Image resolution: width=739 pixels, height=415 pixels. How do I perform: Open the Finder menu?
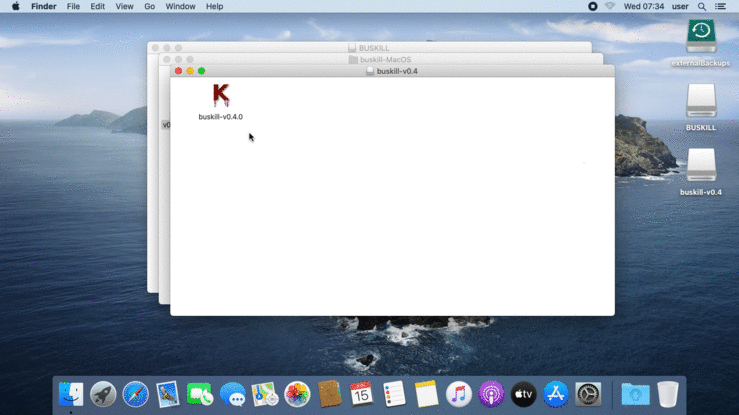click(43, 6)
